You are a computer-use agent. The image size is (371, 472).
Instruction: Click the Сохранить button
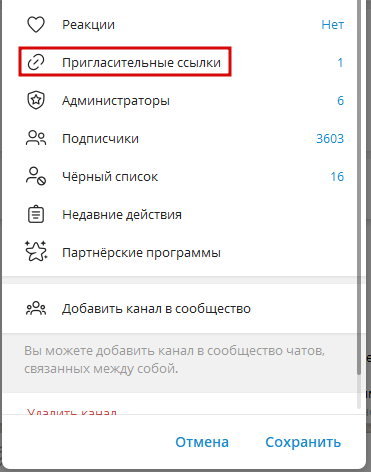[303, 442]
